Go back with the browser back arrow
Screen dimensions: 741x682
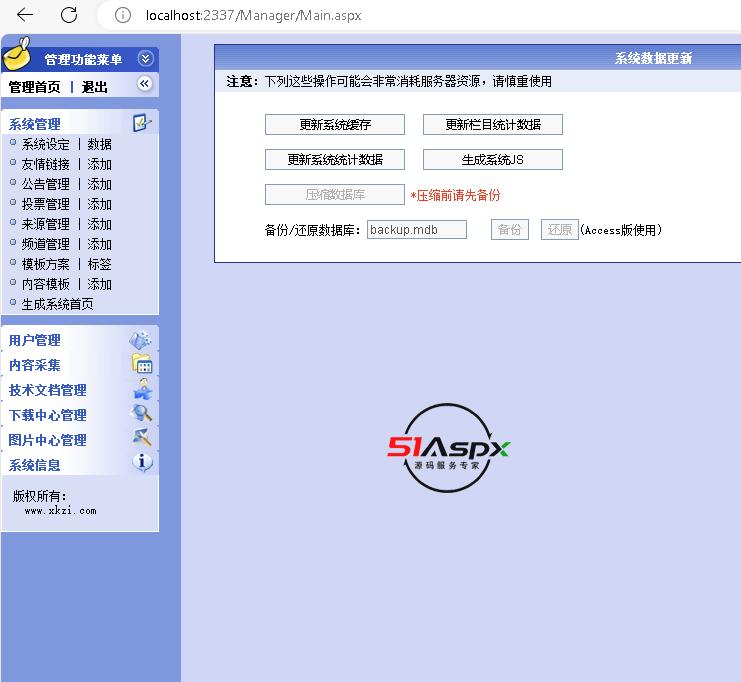[25, 15]
